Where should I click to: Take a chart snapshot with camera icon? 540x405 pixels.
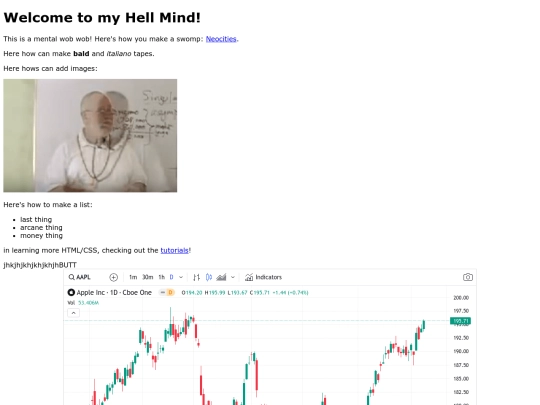pos(468,277)
